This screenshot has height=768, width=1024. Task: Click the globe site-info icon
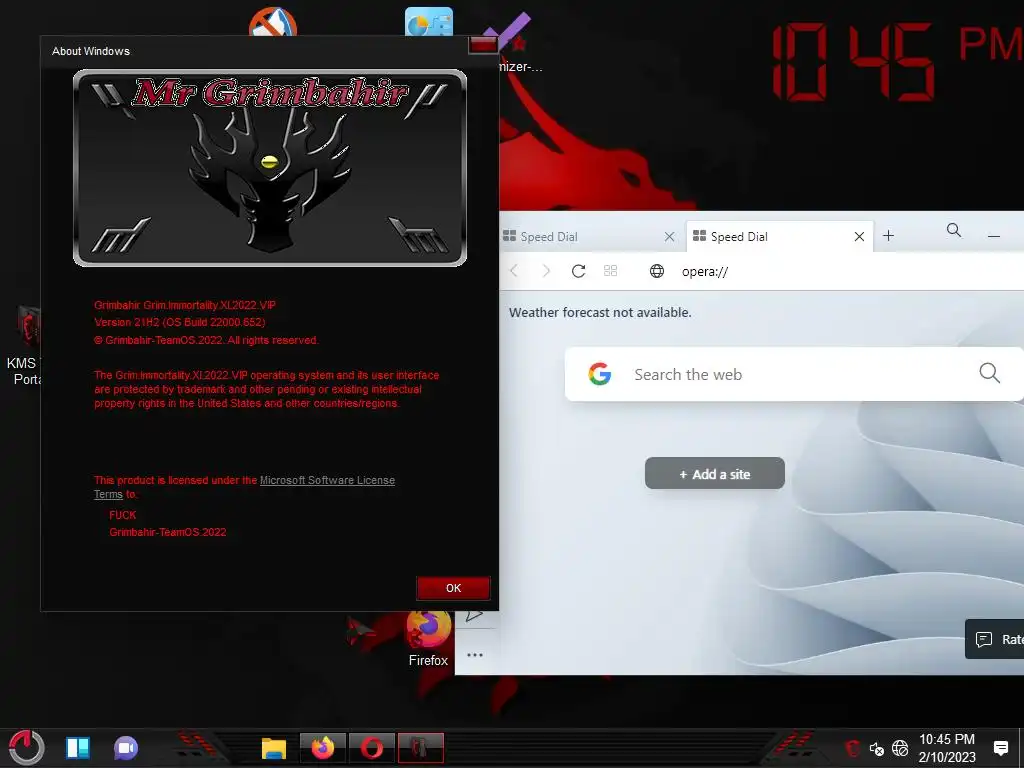coord(657,271)
